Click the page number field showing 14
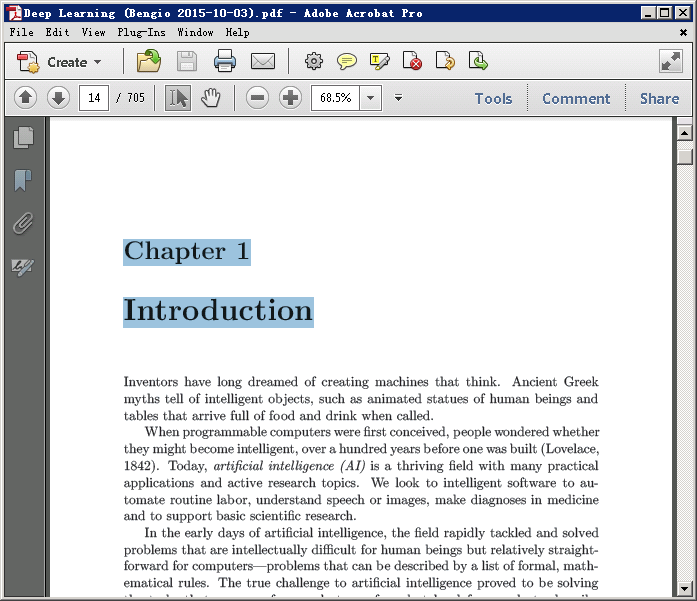Viewport: 697px width, 601px height. (94, 98)
